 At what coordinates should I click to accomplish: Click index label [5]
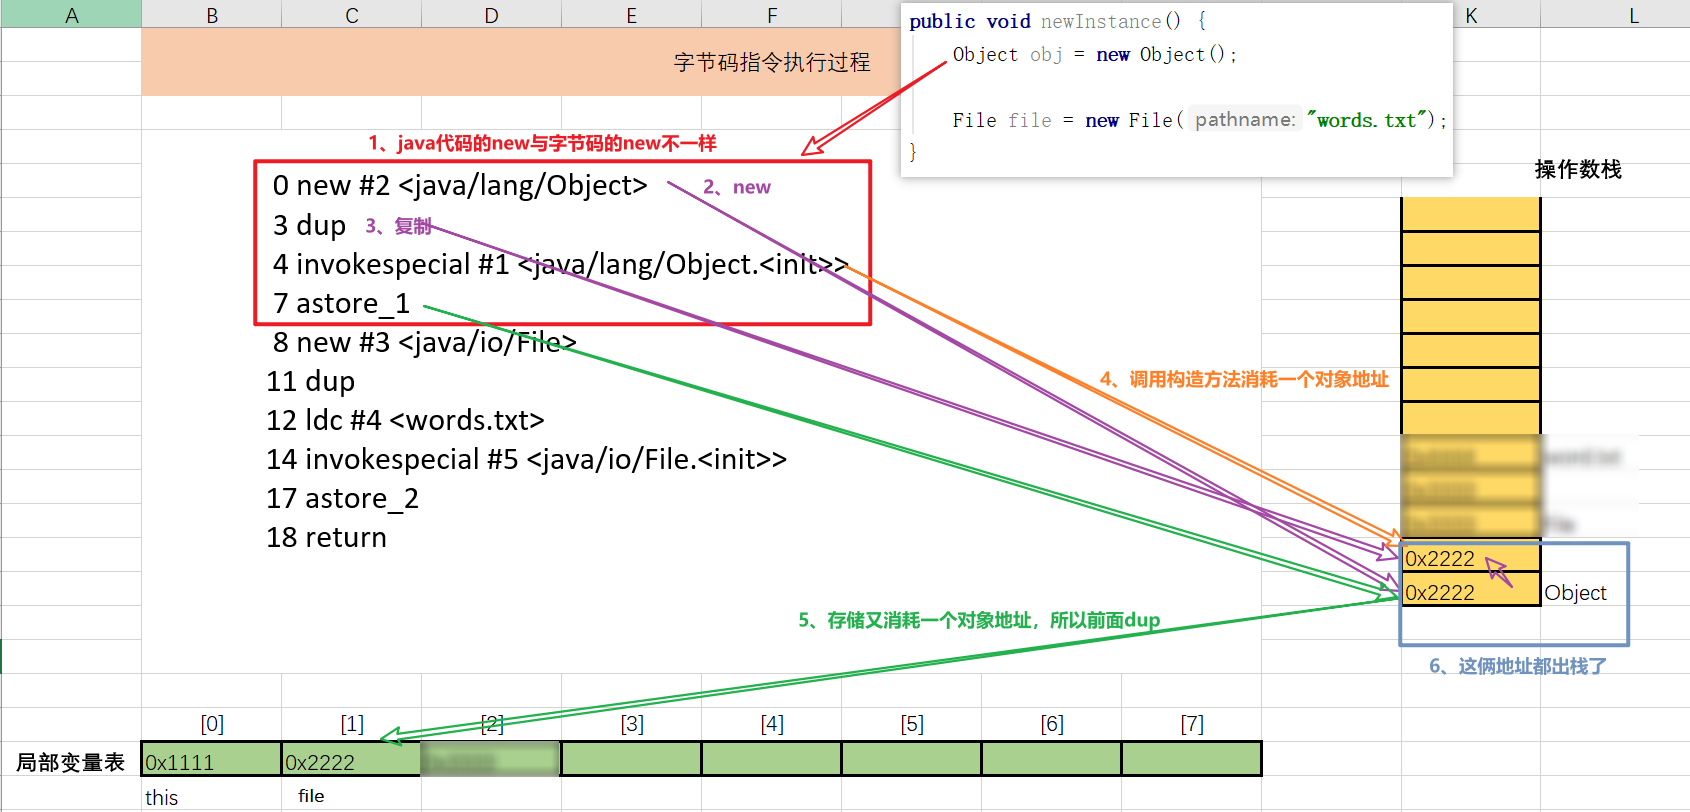tap(912, 723)
